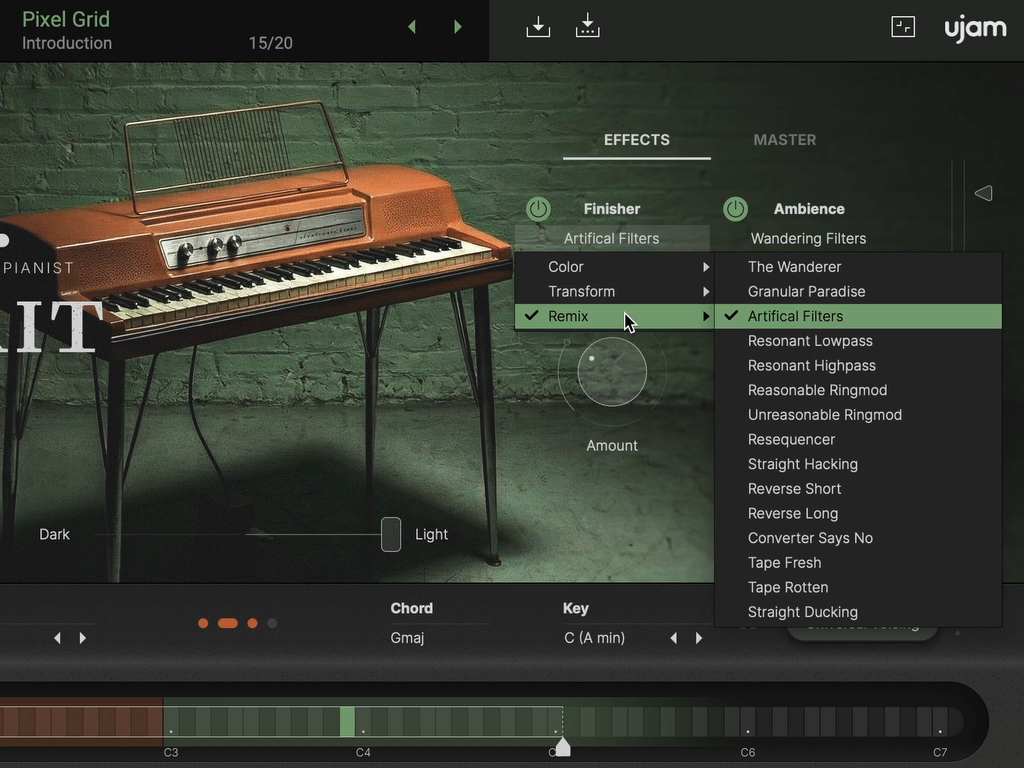Expand the Remix submenu

click(615, 316)
